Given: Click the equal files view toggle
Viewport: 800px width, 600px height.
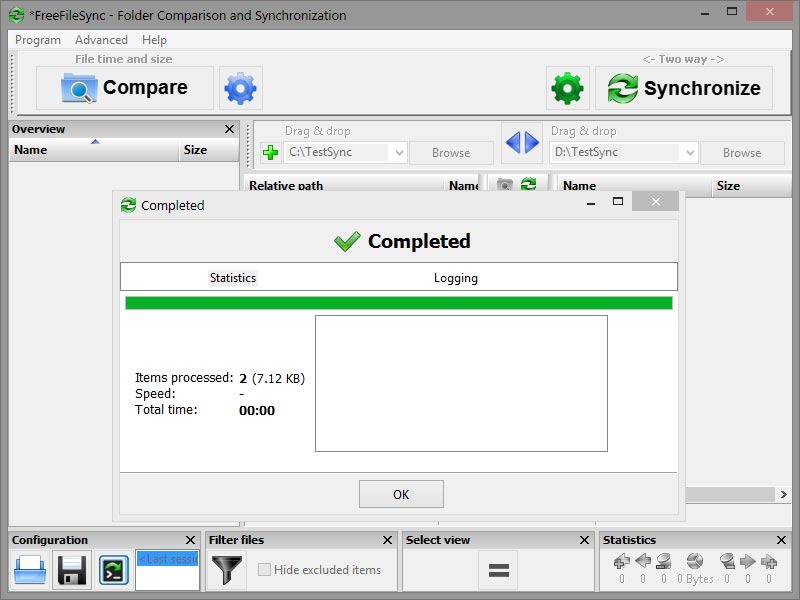Looking at the screenshot, I should (x=498, y=570).
